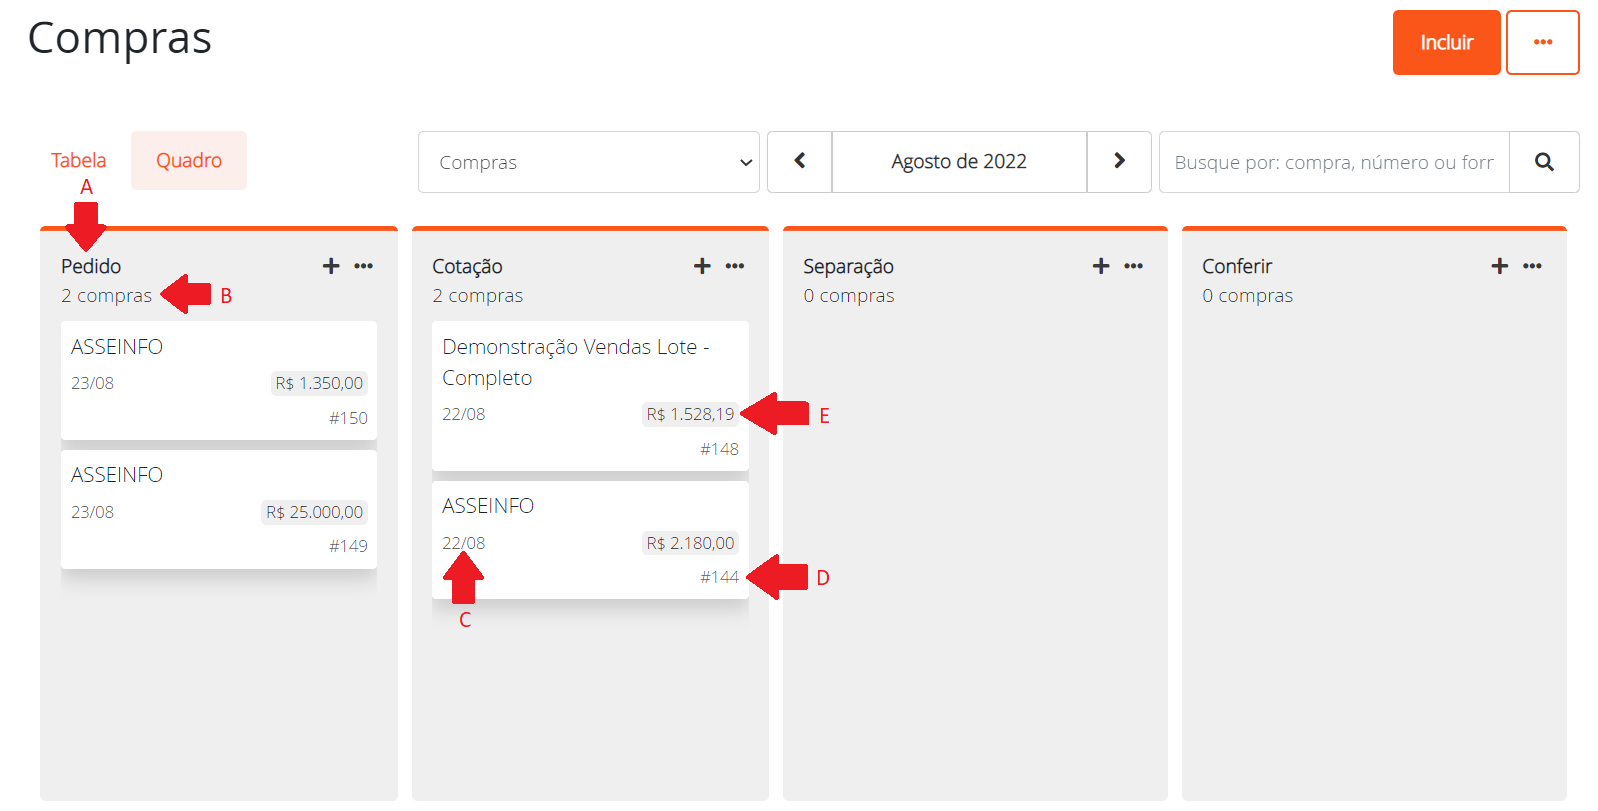Add a purchase to Cotação column
Screen dimensions: 1598x811
(x=702, y=266)
